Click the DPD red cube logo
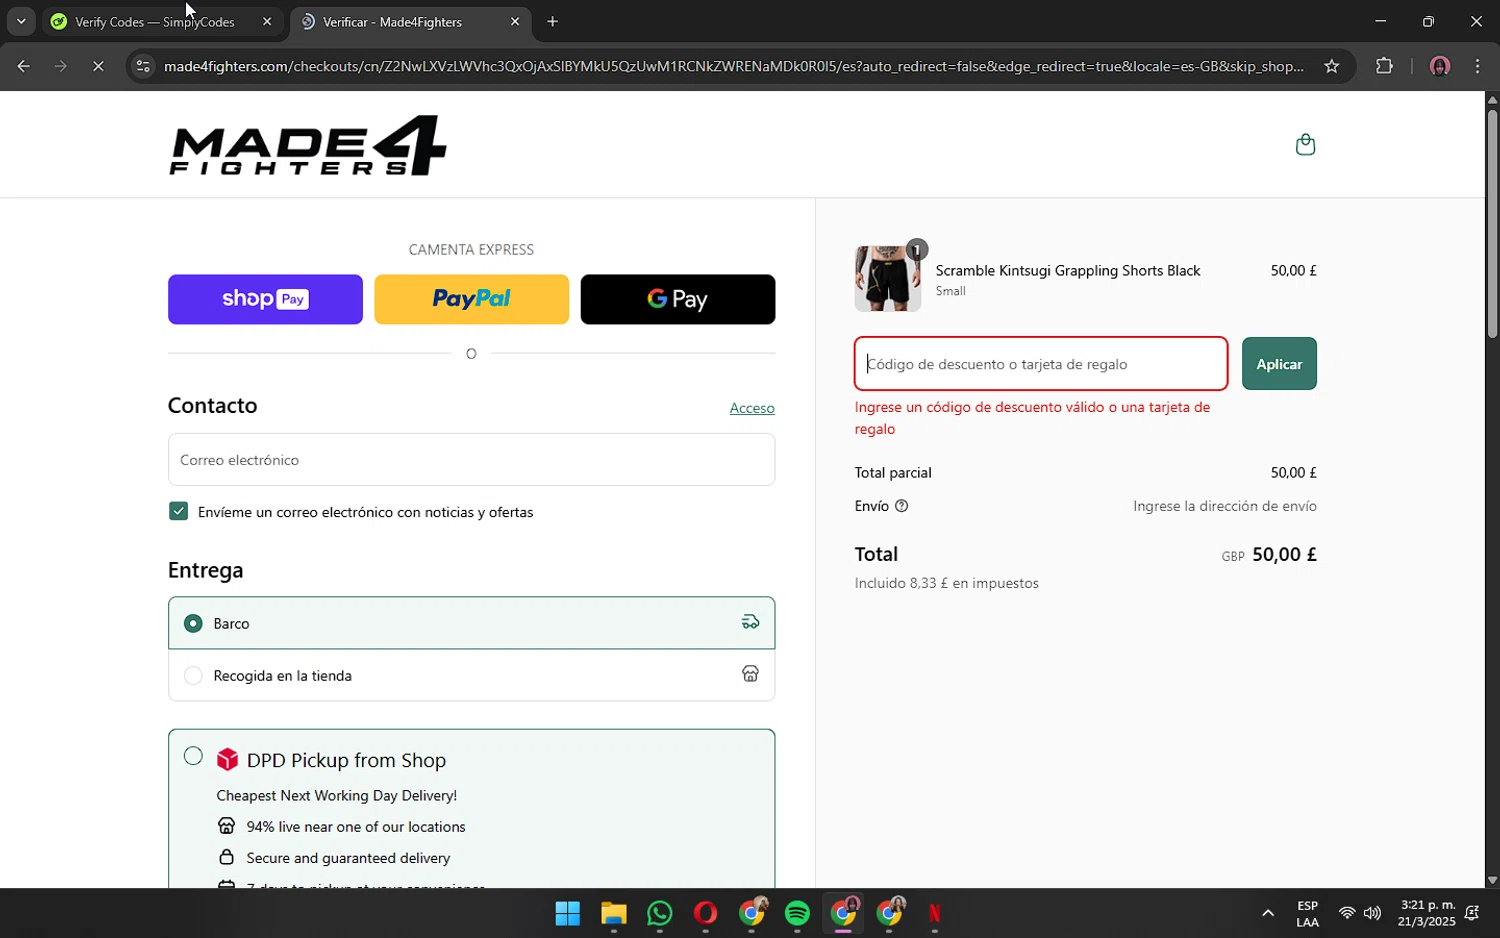 tap(227, 759)
